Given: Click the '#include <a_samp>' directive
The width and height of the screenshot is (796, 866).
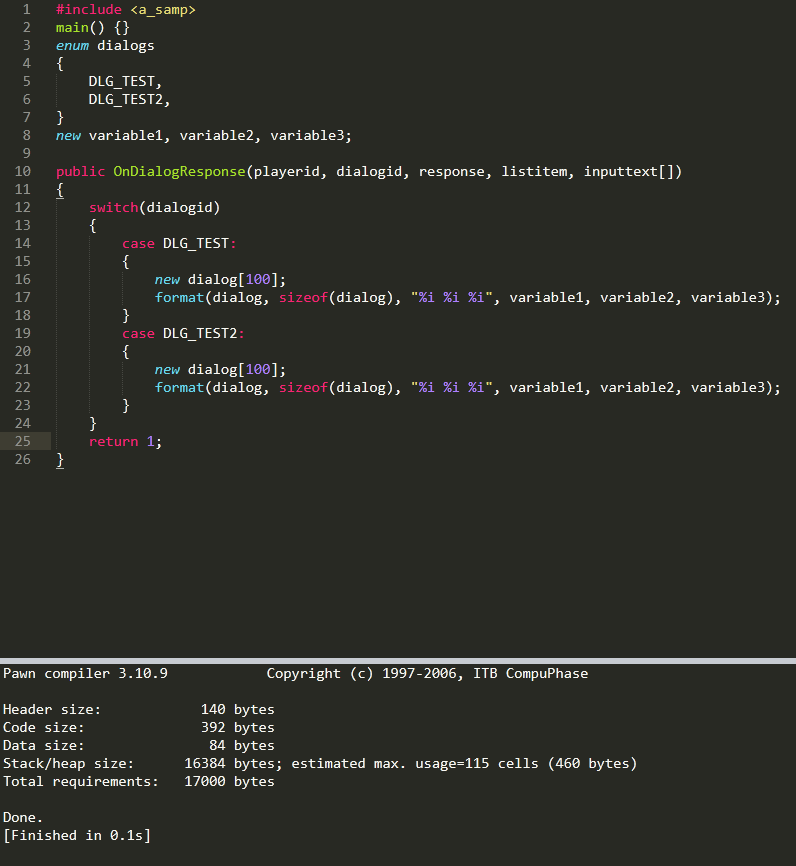Looking at the screenshot, I should pyautogui.click(x=125, y=10).
